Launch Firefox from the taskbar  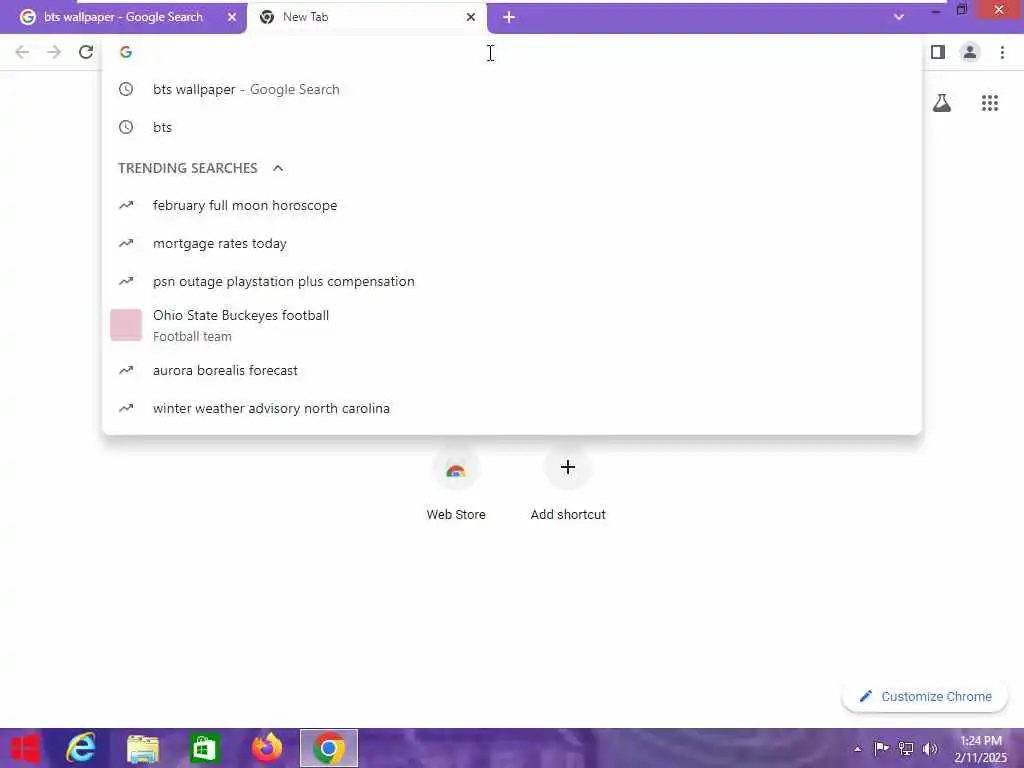click(267, 748)
